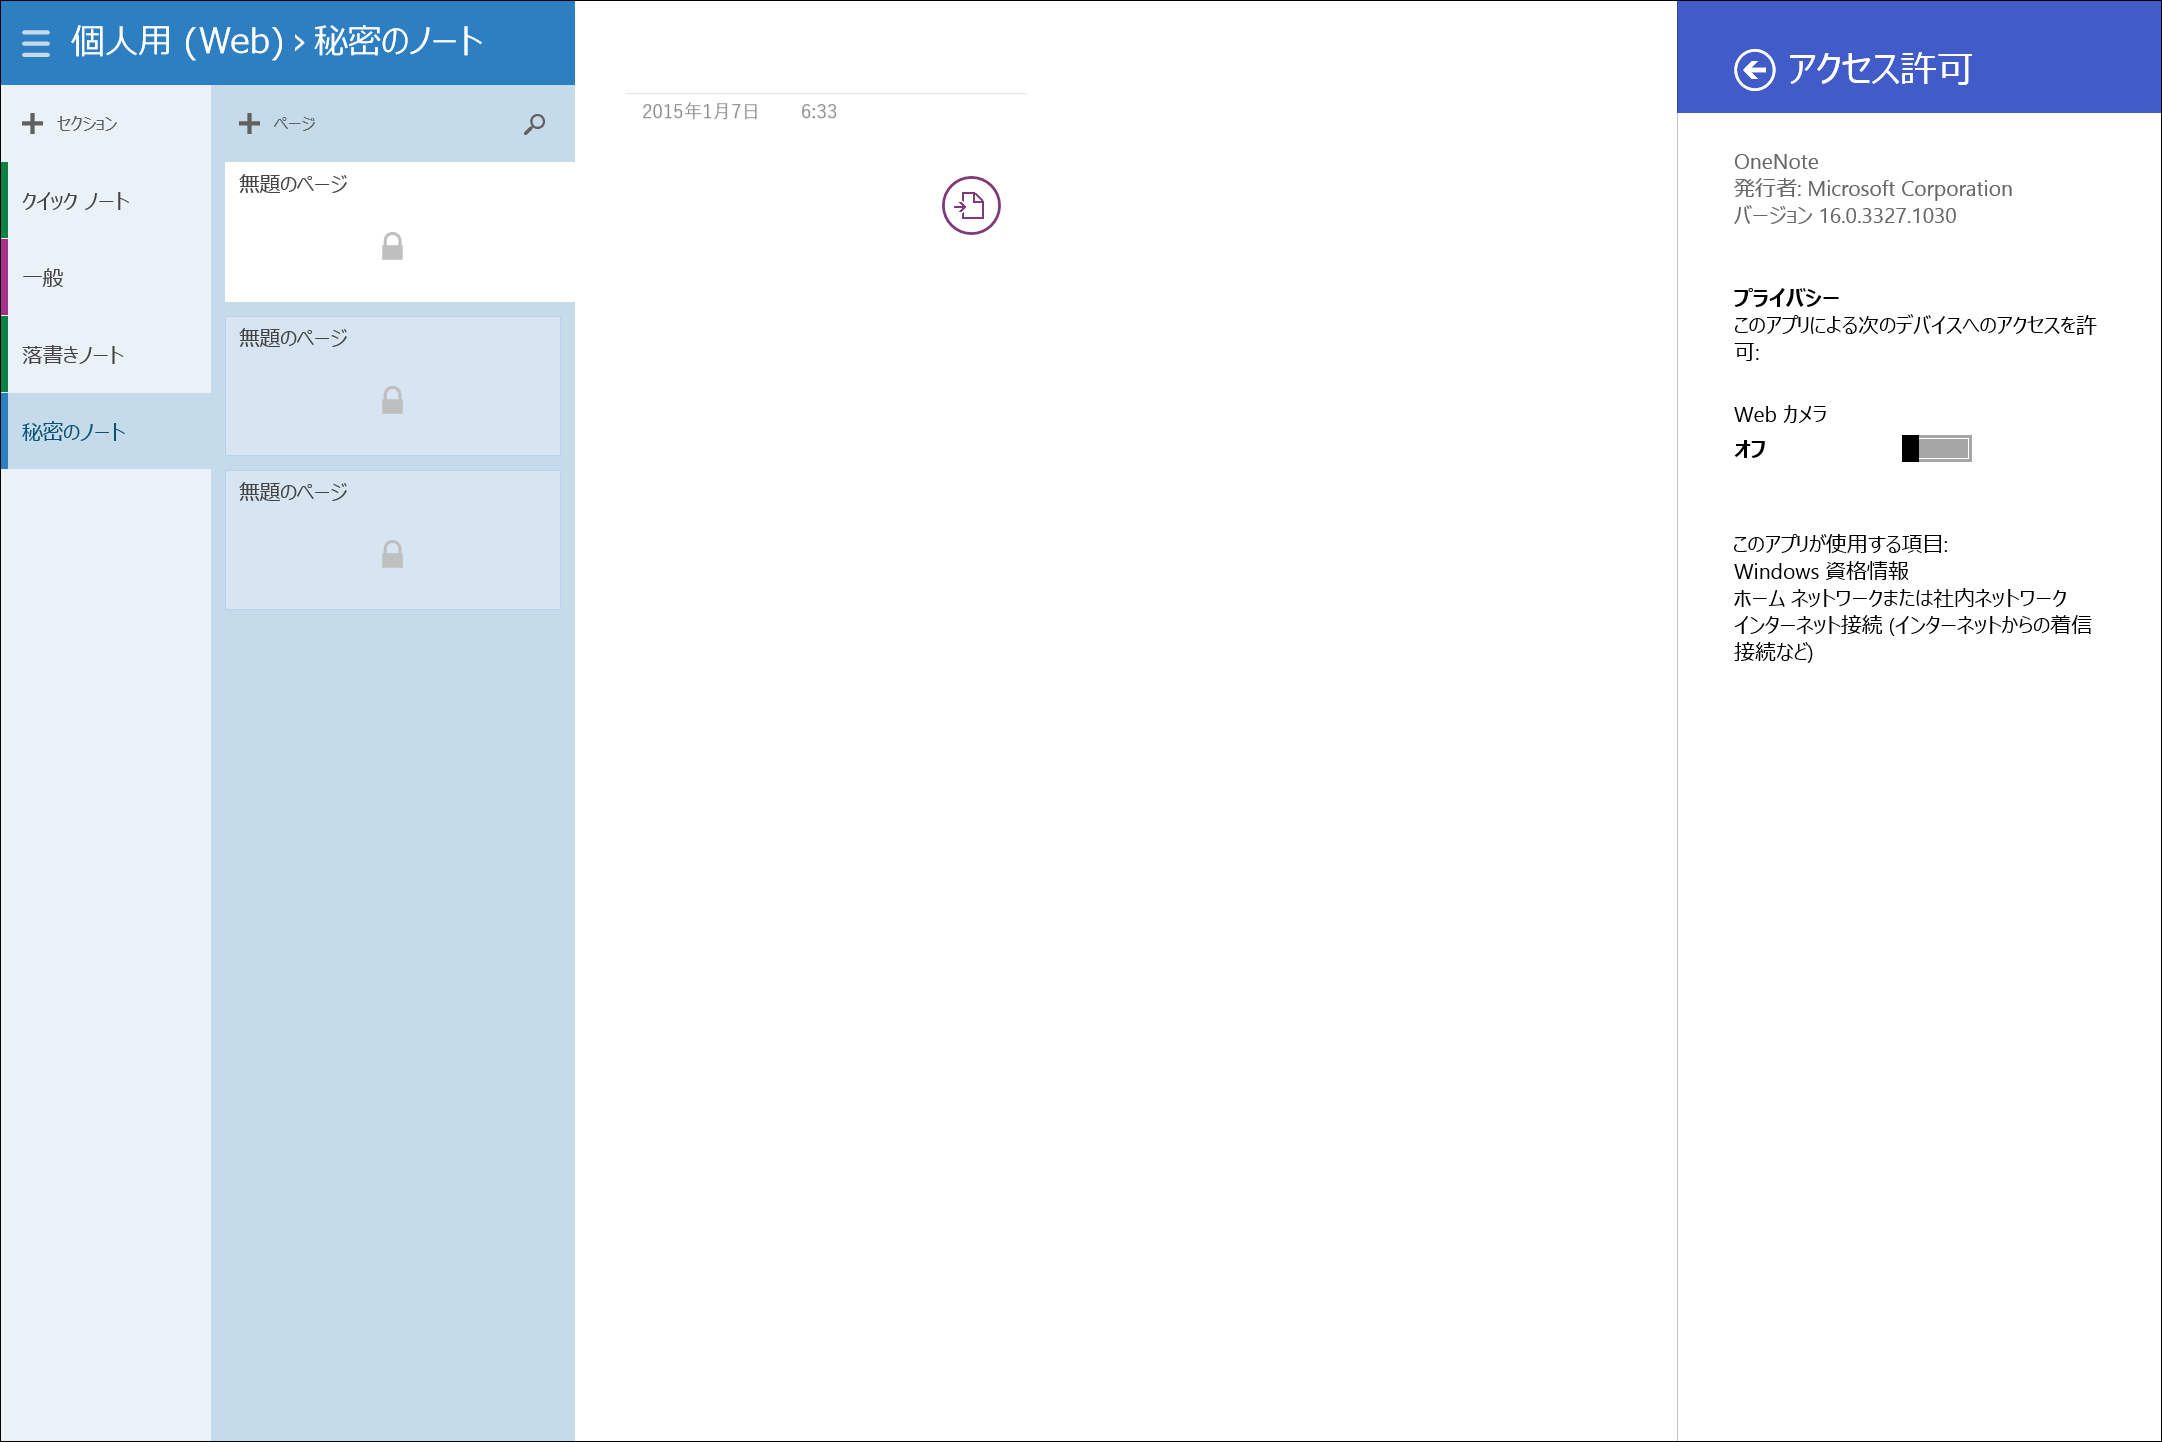The image size is (2162, 1442).
Task: Click the search icon in the pages pane
Action: 533,124
